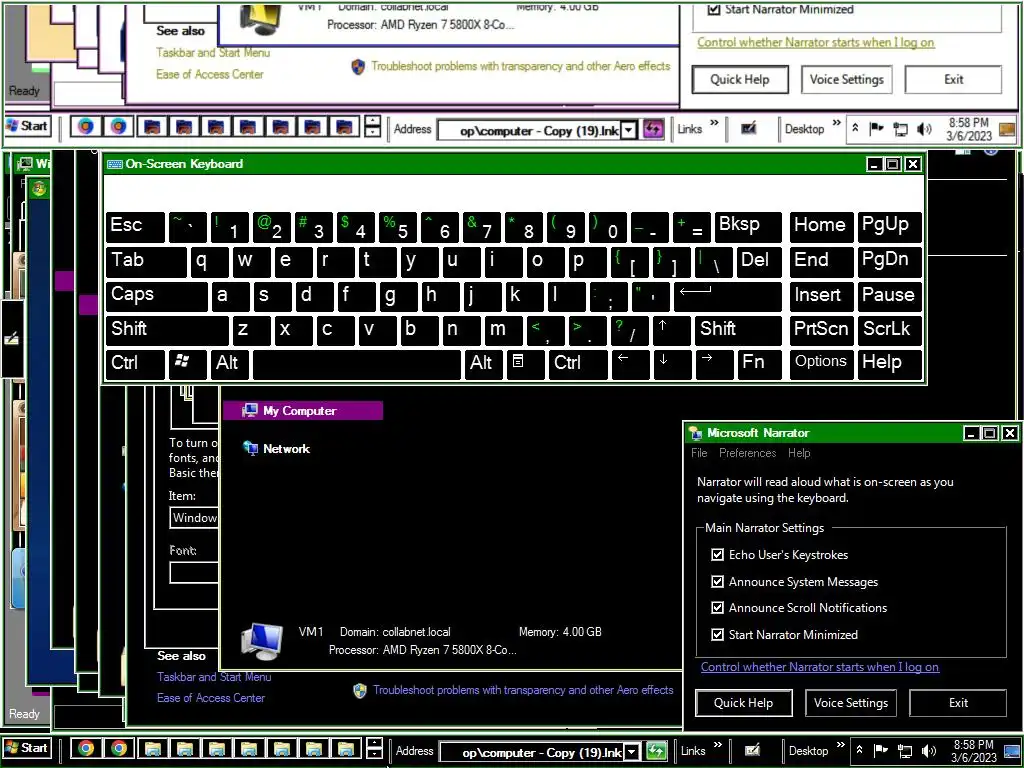The width and height of the screenshot is (1024, 768).
Task: Click the context menu key on On-Screen Keyboard
Action: click(525, 364)
